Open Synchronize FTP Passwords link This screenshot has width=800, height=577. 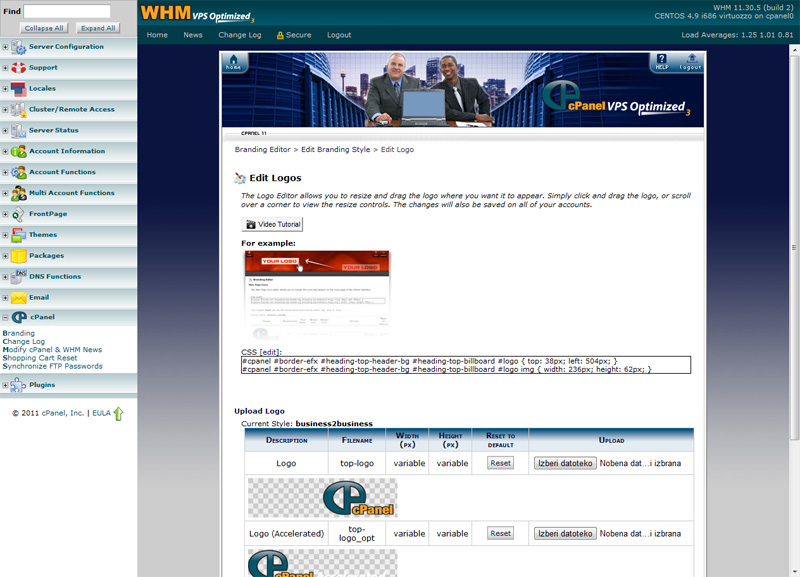point(53,366)
